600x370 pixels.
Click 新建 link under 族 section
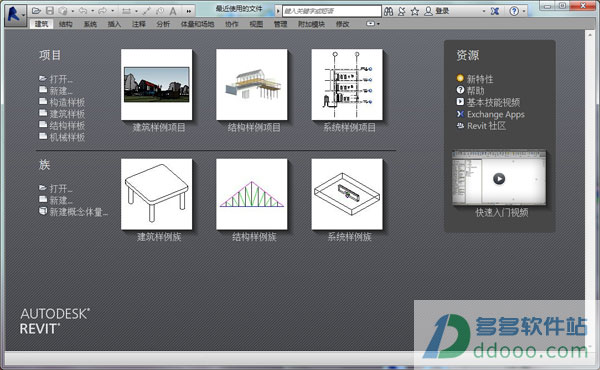(x=60, y=200)
